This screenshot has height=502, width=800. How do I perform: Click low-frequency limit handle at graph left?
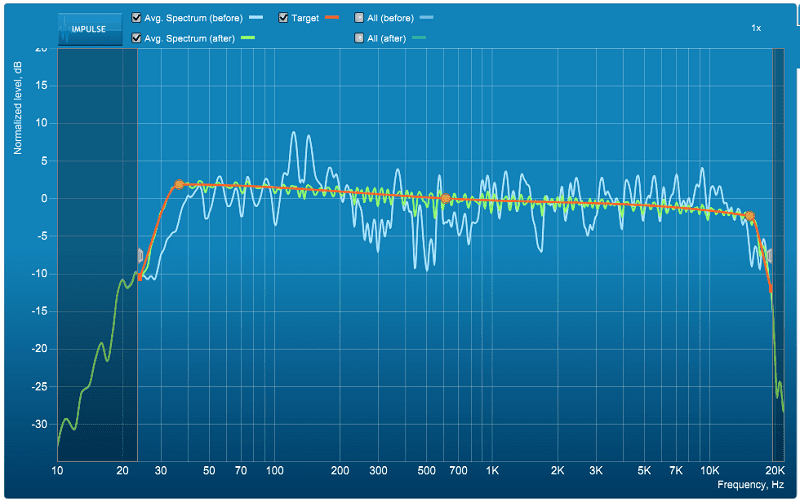point(140,255)
